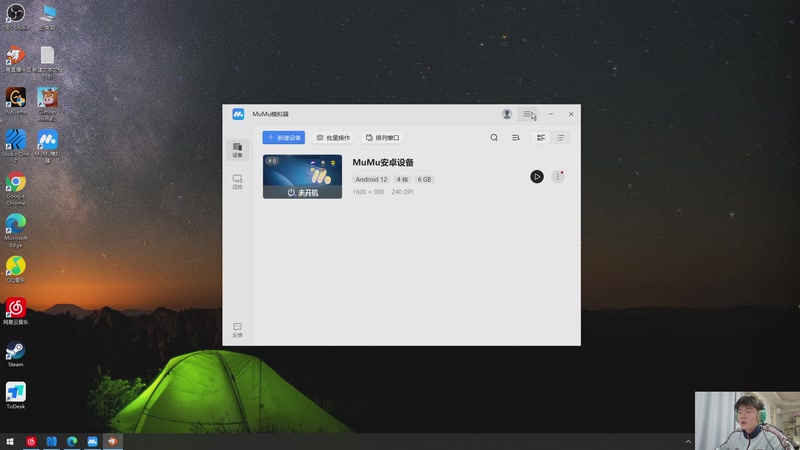Viewport: 800px width, 450px height.
Task: Open the MuMu模拟器 desktop shortcut
Action: 47,146
